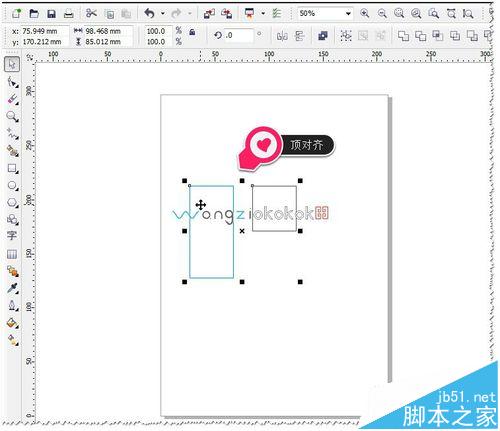Zoom to page width icon
The image size is (500, 431).
coord(451,14)
